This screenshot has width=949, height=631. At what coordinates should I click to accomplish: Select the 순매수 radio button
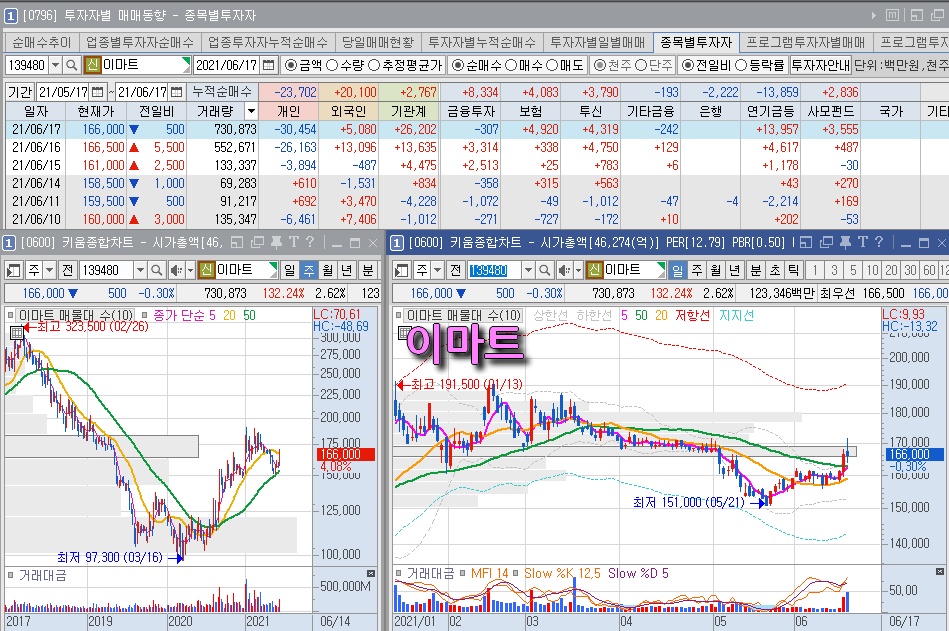coord(458,65)
